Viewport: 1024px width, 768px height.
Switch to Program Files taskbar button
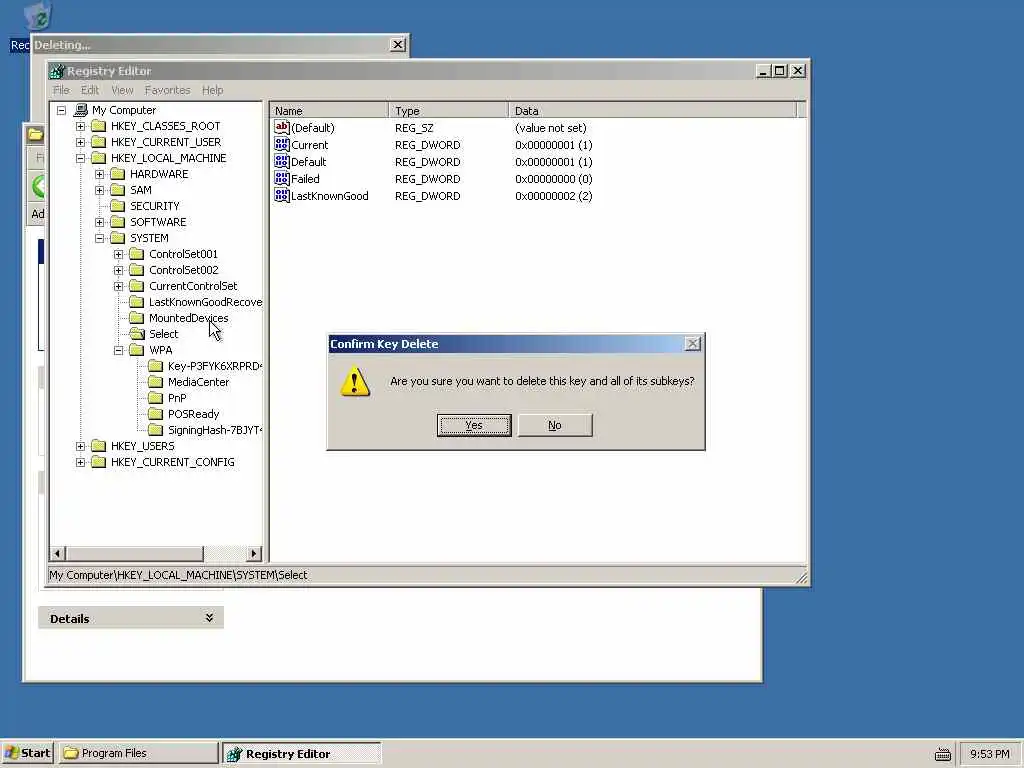coord(138,753)
